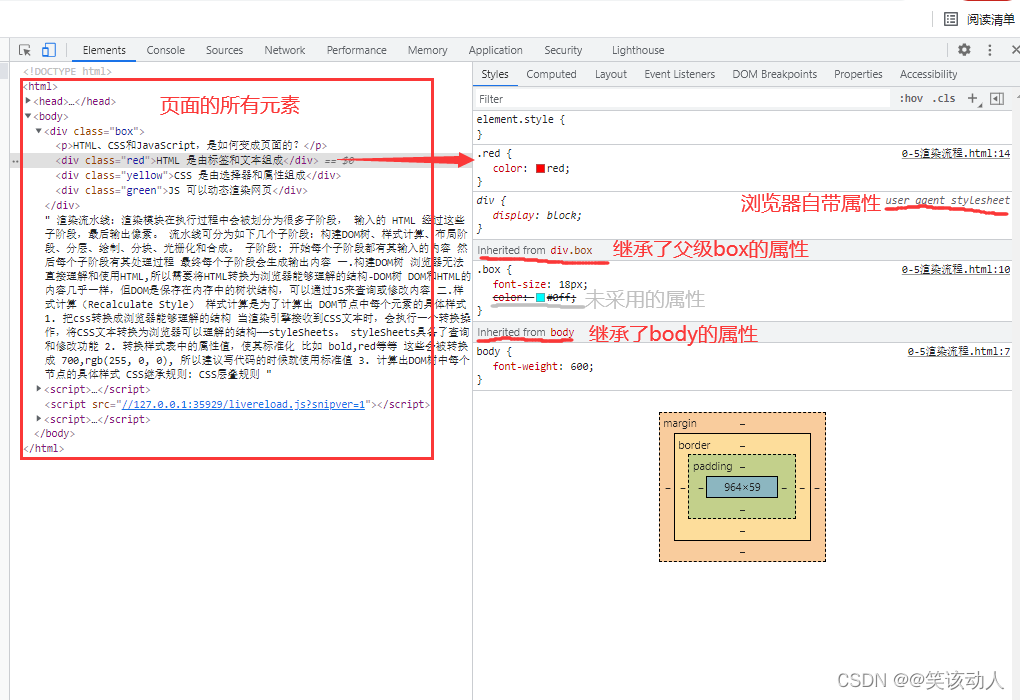The height and width of the screenshot is (700, 1020).
Task: Select the Event Listeners sub-tab
Action: [679, 74]
